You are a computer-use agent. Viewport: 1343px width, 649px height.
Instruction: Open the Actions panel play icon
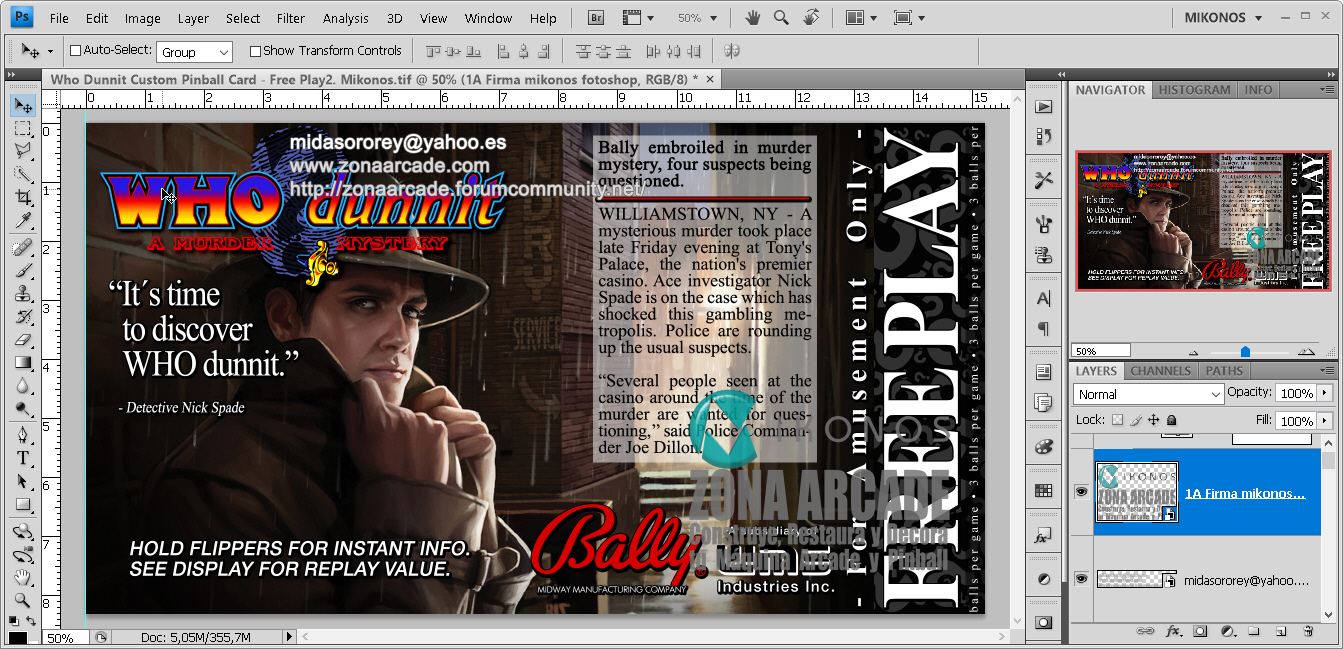[1044, 107]
